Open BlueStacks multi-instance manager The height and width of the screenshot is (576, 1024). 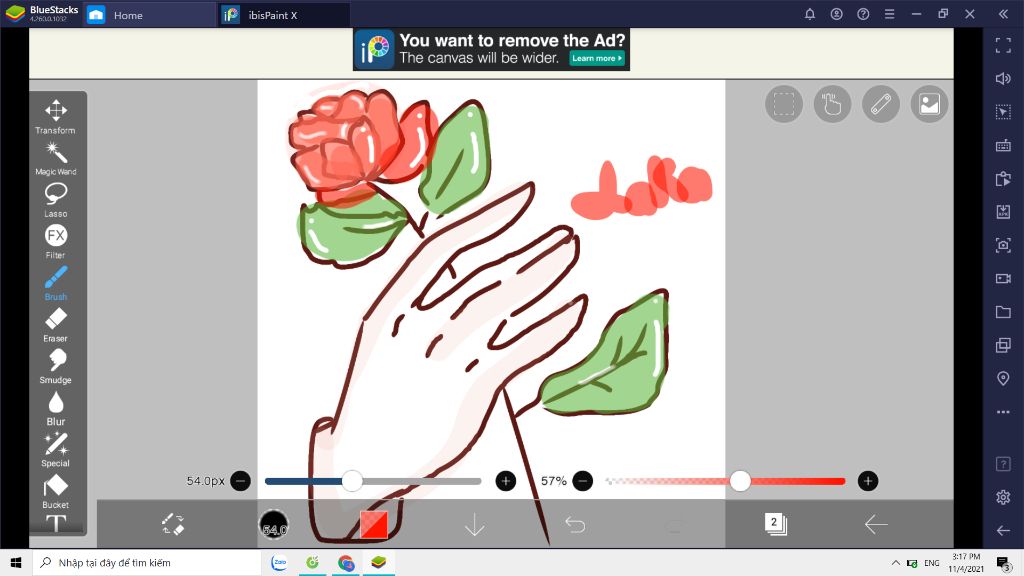click(1003, 345)
